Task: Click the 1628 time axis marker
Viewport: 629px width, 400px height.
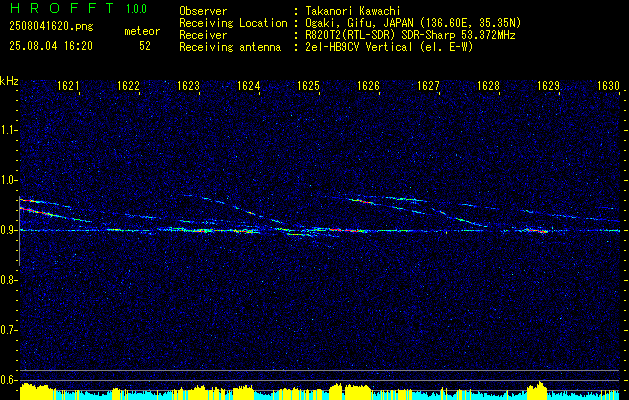Action: coord(489,86)
